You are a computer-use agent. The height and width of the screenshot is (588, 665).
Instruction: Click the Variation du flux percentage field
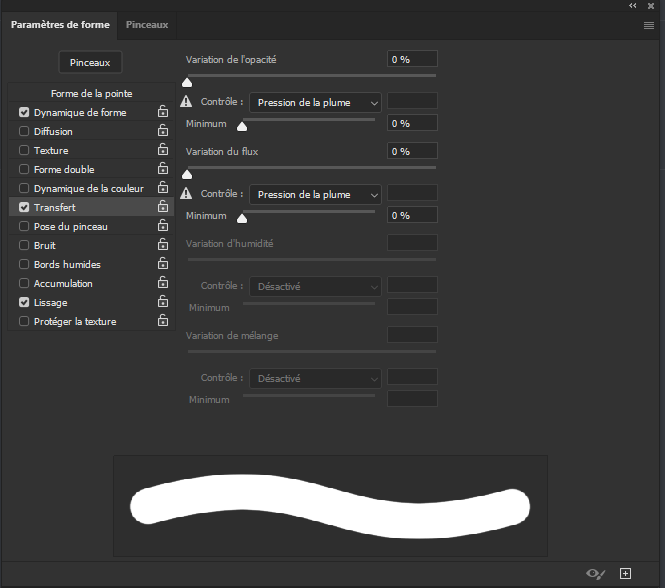pyautogui.click(x=412, y=151)
